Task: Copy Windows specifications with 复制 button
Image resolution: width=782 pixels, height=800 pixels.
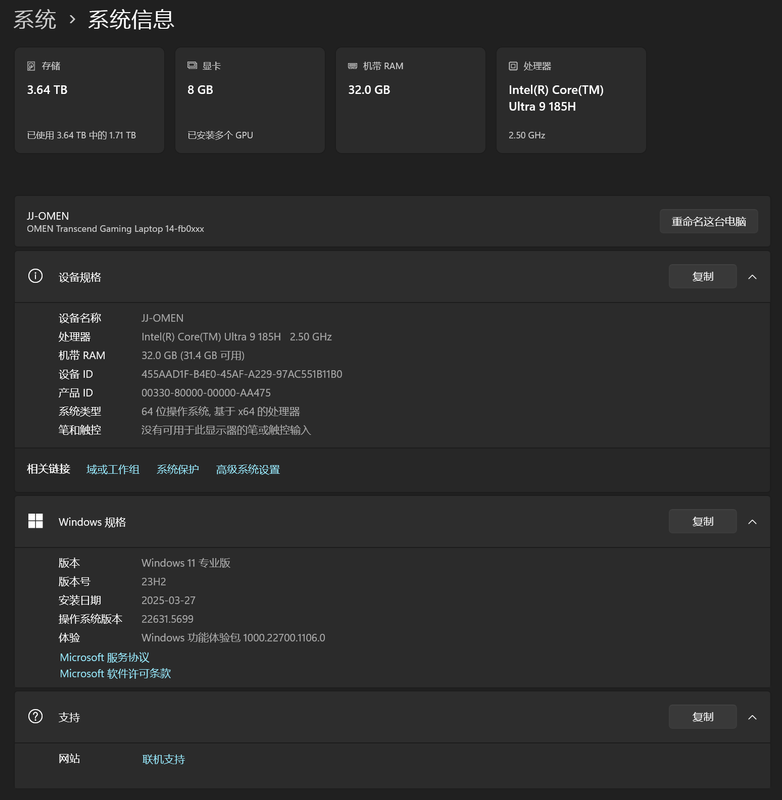Action: (x=702, y=521)
